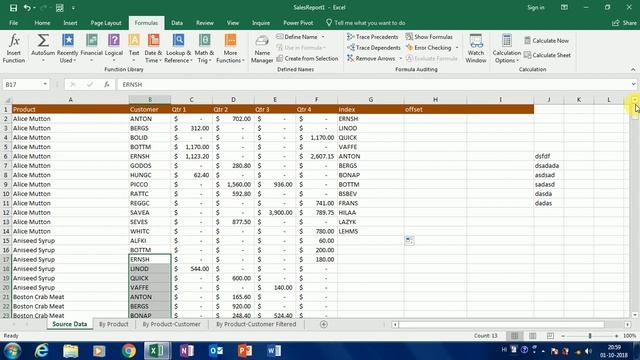Image resolution: width=640 pixels, height=360 pixels.
Task: Click Trace Precedents
Action: [373, 37]
